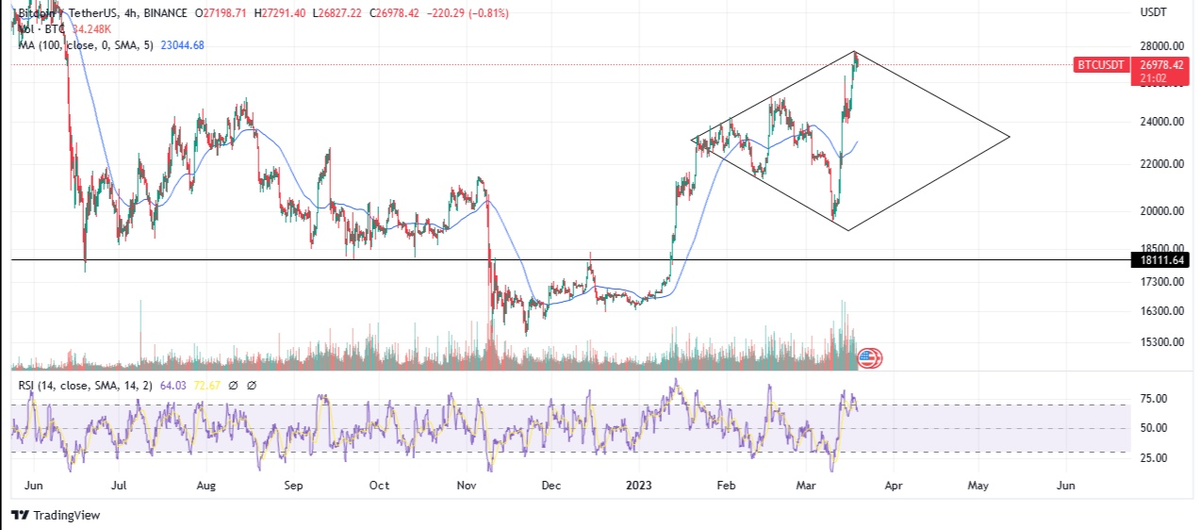
Task: Select the MA (100, close, 0, SMA, 5) legend
Action: [x=83, y=45]
